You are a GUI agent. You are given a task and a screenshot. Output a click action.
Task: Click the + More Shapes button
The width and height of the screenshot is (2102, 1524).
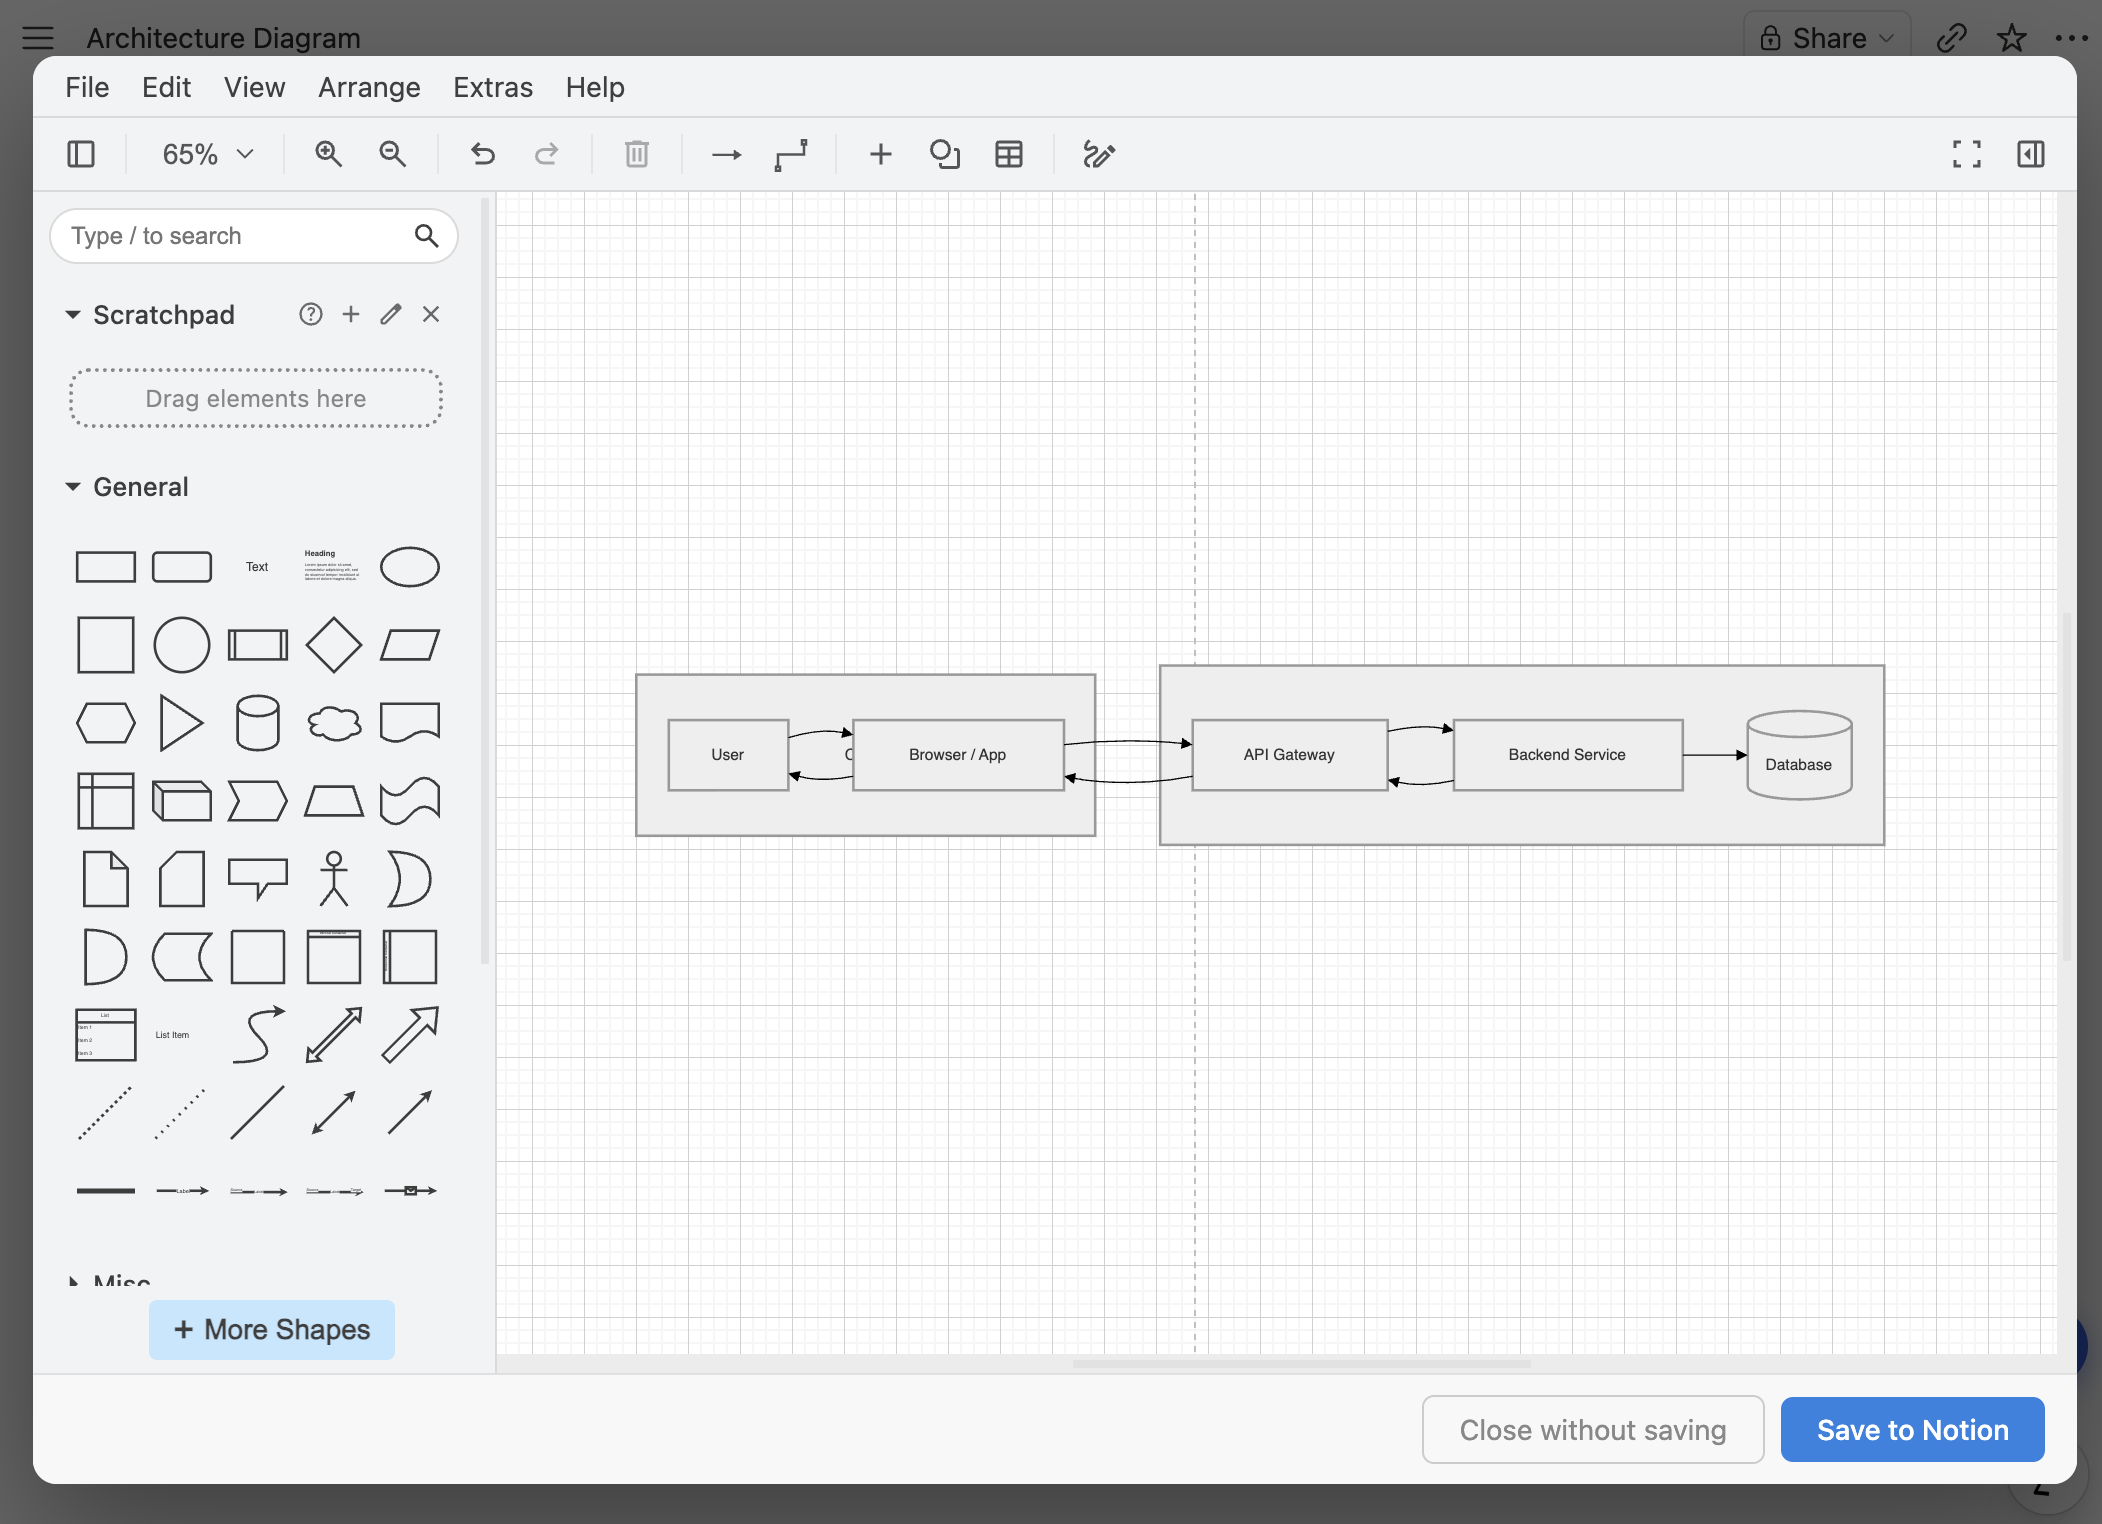pyautogui.click(x=272, y=1329)
